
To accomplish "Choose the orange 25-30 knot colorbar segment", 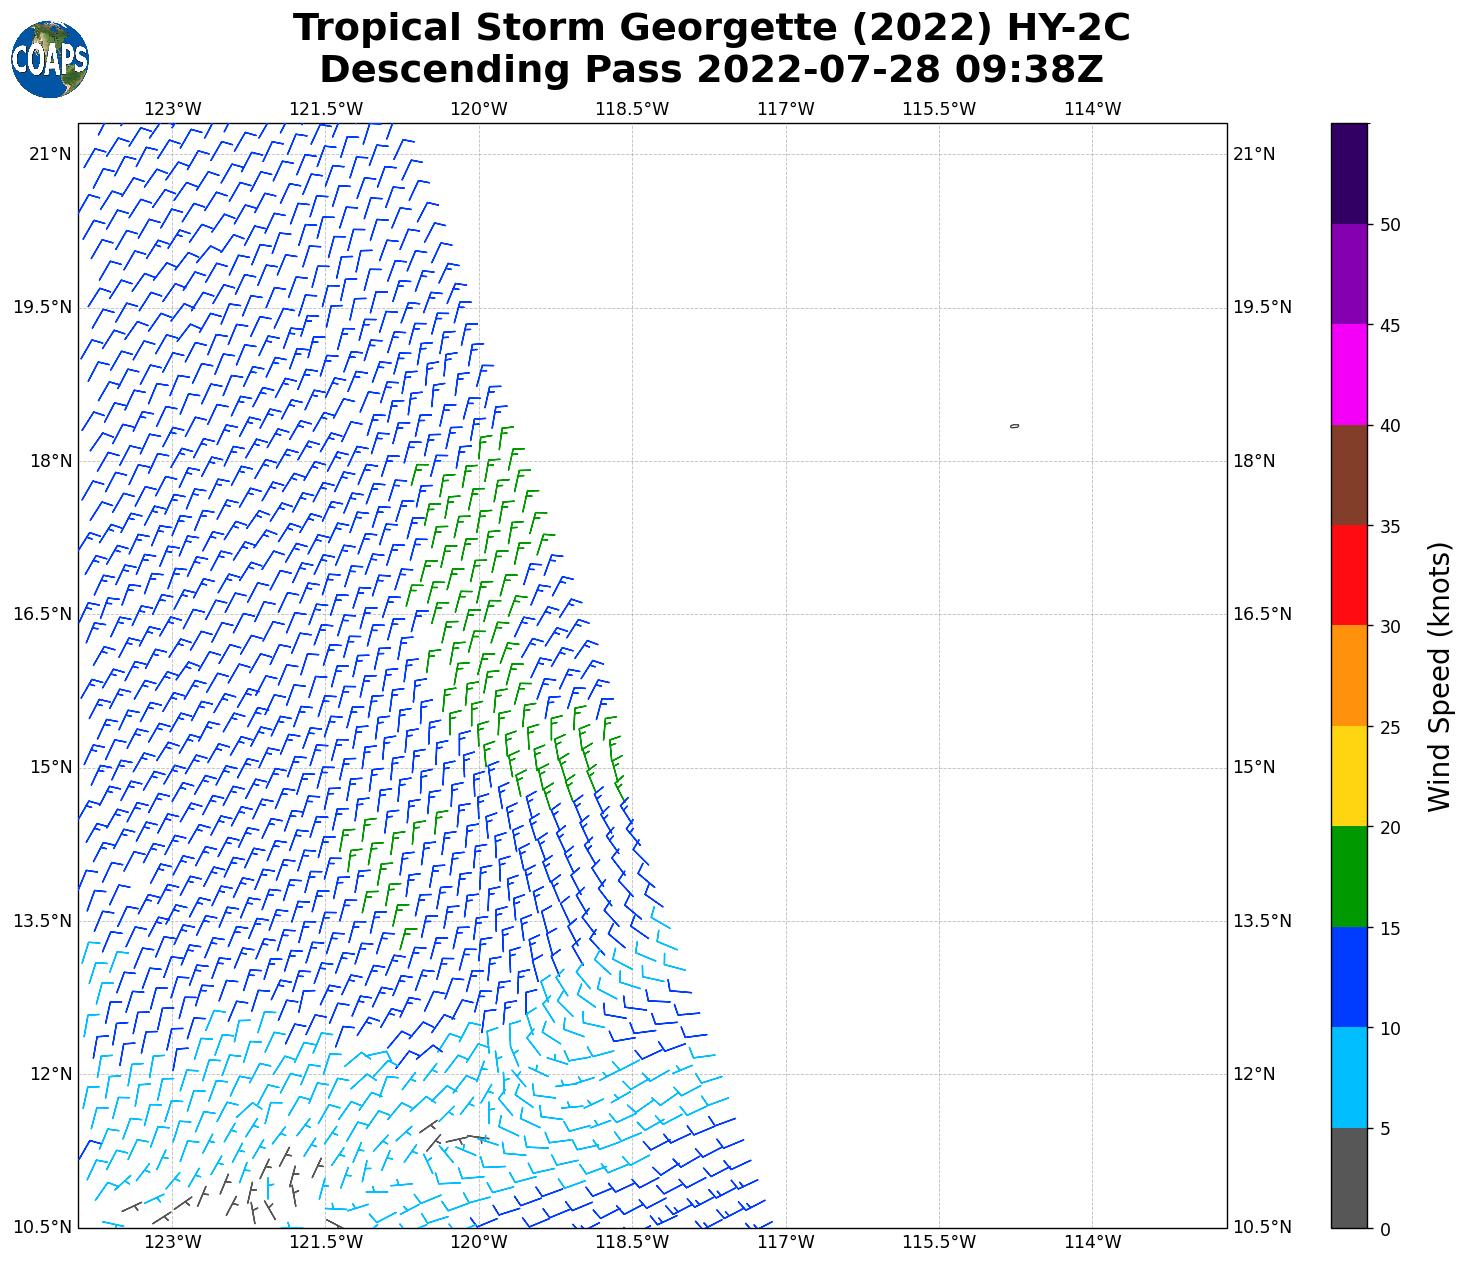I will click(1349, 675).
